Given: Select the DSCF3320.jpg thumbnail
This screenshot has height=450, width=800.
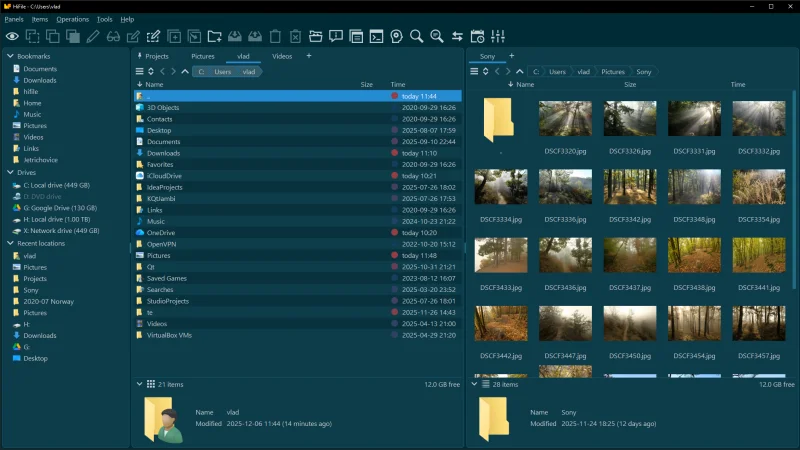Looking at the screenshot, I should pyautogui.click(x=565, y=118).
